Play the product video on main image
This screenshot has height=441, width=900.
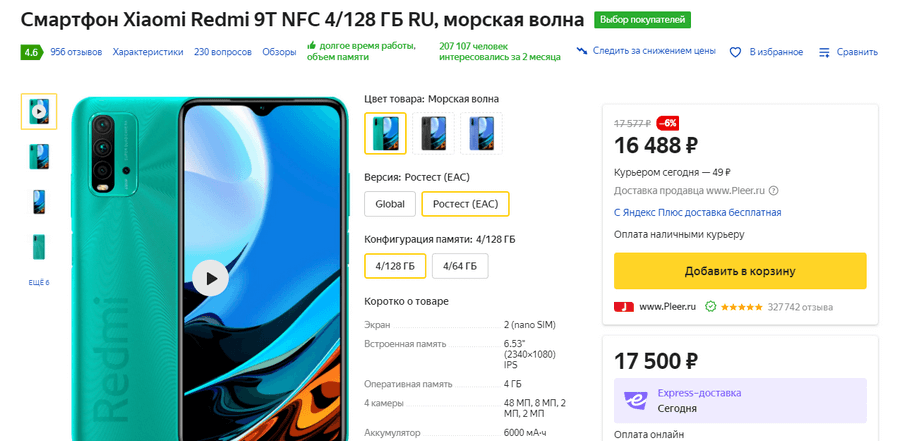(210, 277)
